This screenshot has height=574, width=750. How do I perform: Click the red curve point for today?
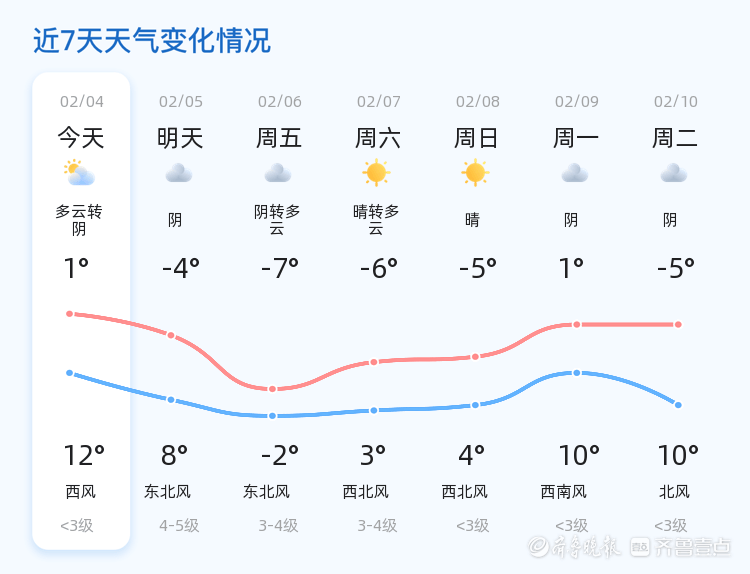(70, 314)
